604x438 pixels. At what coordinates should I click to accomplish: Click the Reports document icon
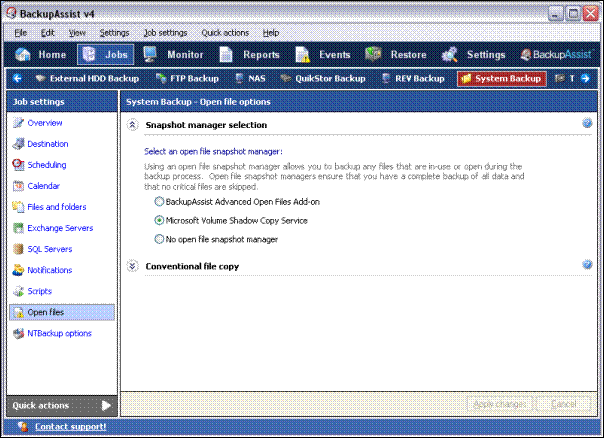(226, 54)
